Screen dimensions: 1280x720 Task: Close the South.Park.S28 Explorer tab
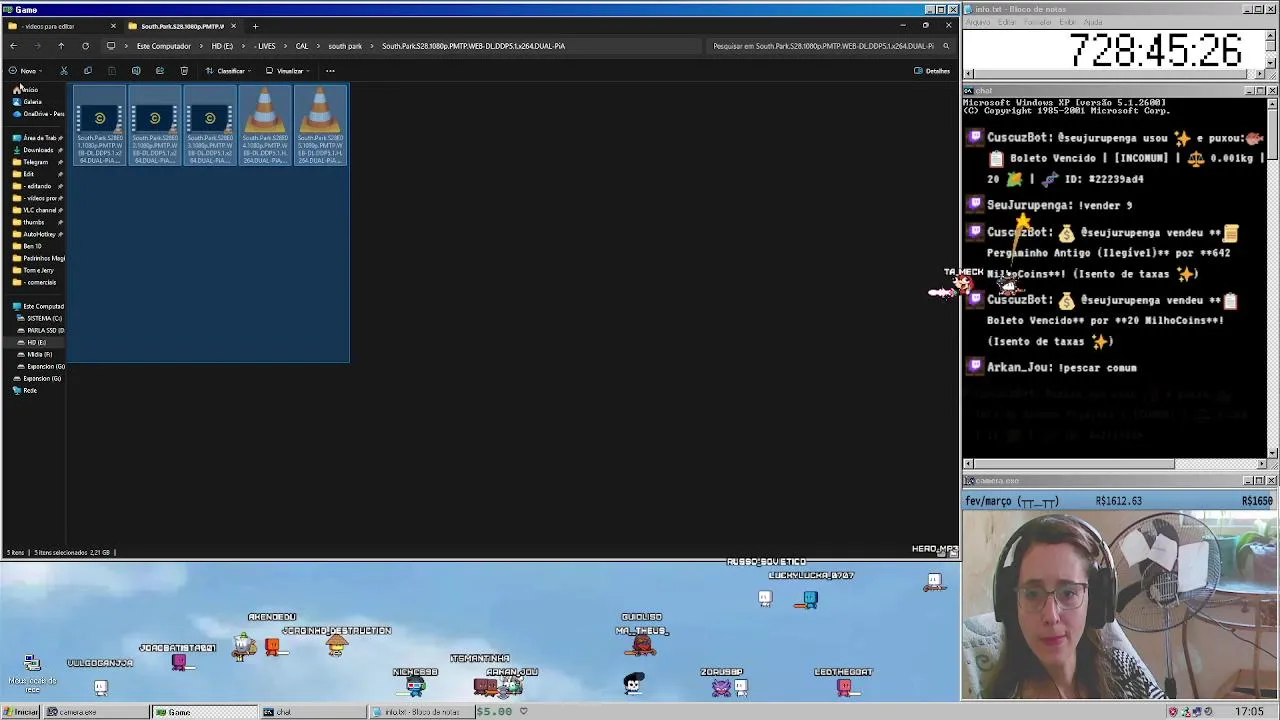pos(233,26)
